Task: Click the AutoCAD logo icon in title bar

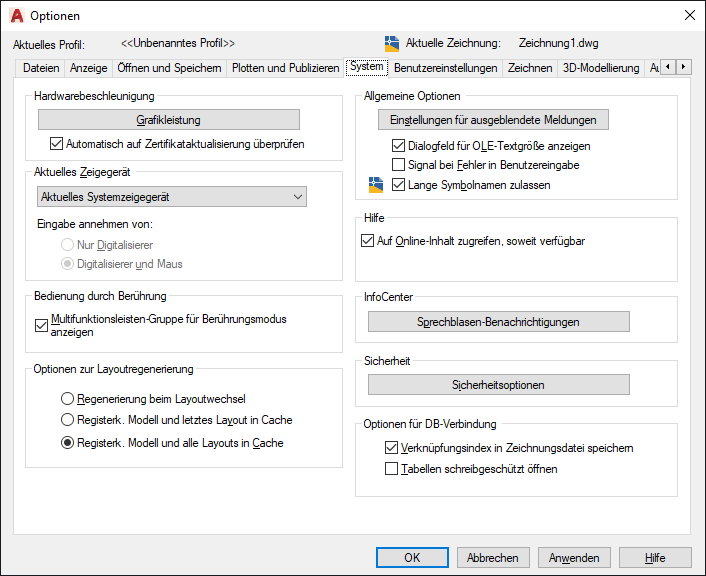Action: coord(16,15)
